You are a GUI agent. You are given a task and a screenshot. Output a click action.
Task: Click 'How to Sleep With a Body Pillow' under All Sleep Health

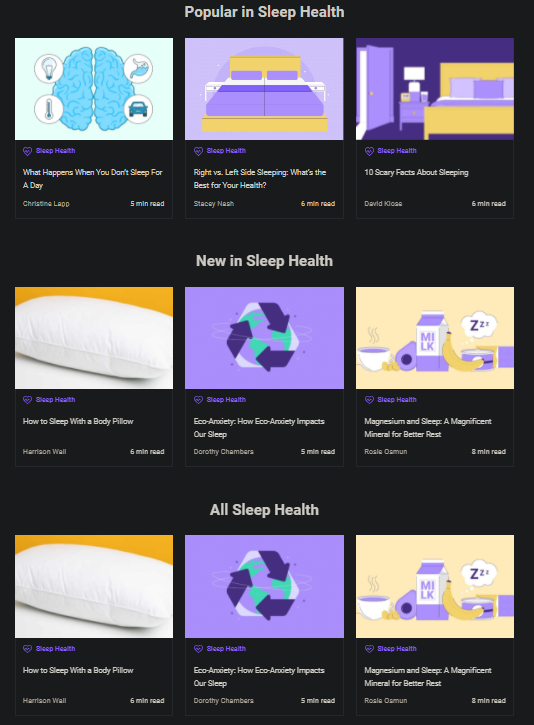[78, 670]
